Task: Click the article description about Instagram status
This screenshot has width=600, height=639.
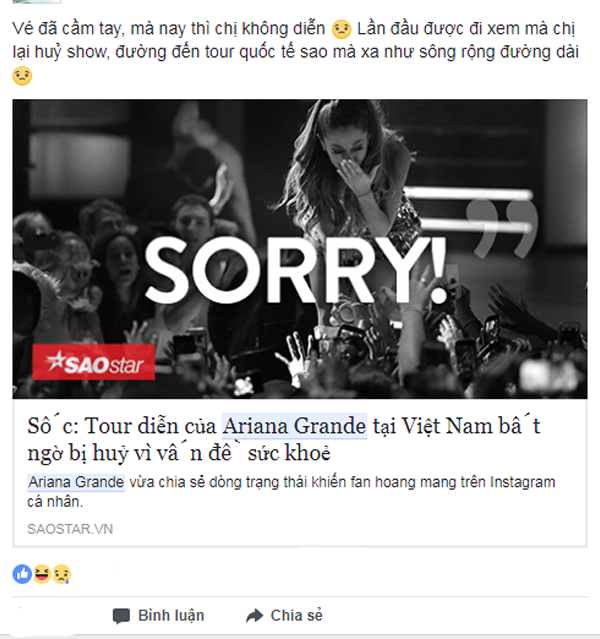Action: click(291, 491)
